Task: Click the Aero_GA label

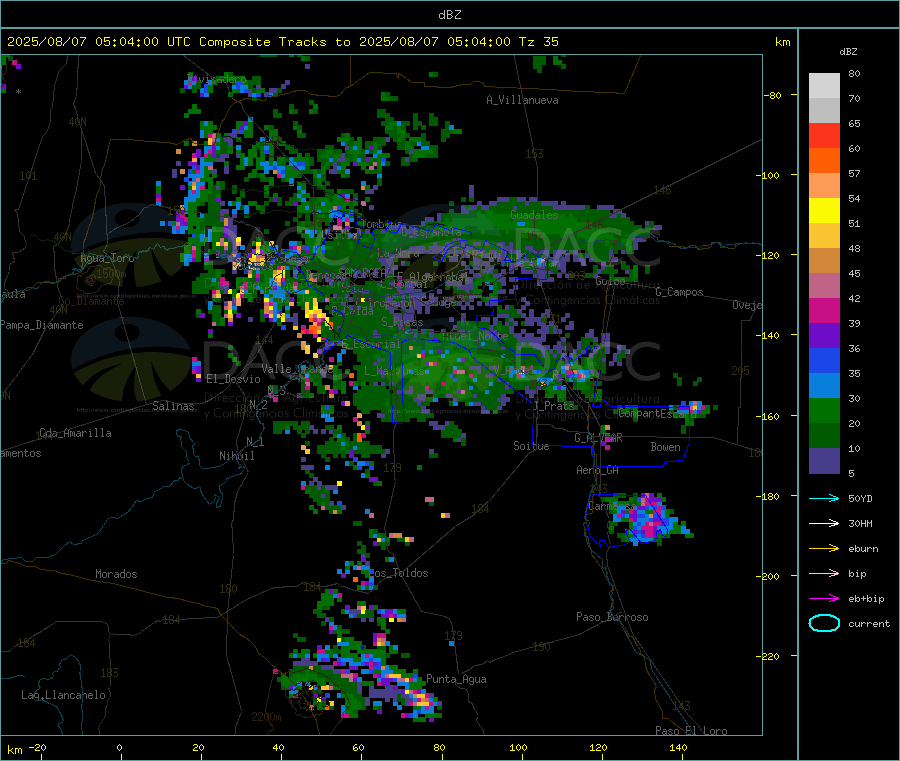Action: pyautogui.click(x=597, y=470)
